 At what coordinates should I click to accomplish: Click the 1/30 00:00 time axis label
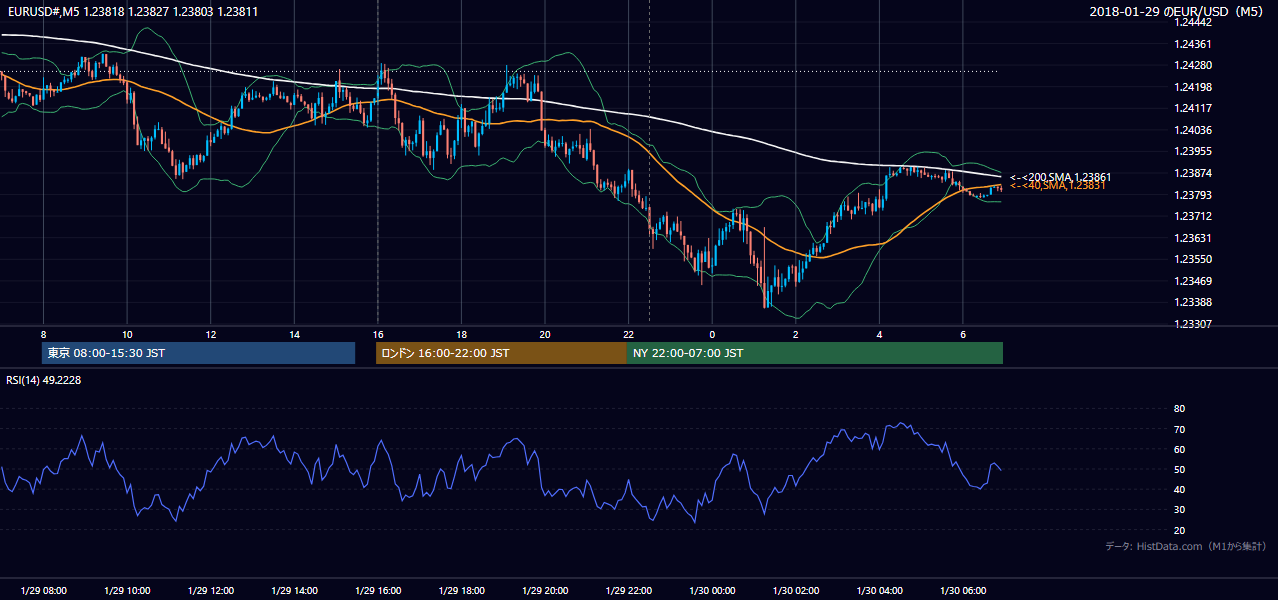711,591
